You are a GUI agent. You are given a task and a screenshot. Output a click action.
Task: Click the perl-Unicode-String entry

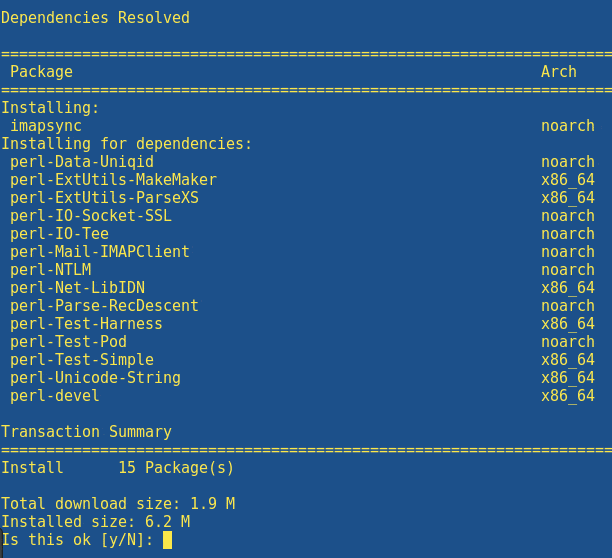(x=95, y=378)
